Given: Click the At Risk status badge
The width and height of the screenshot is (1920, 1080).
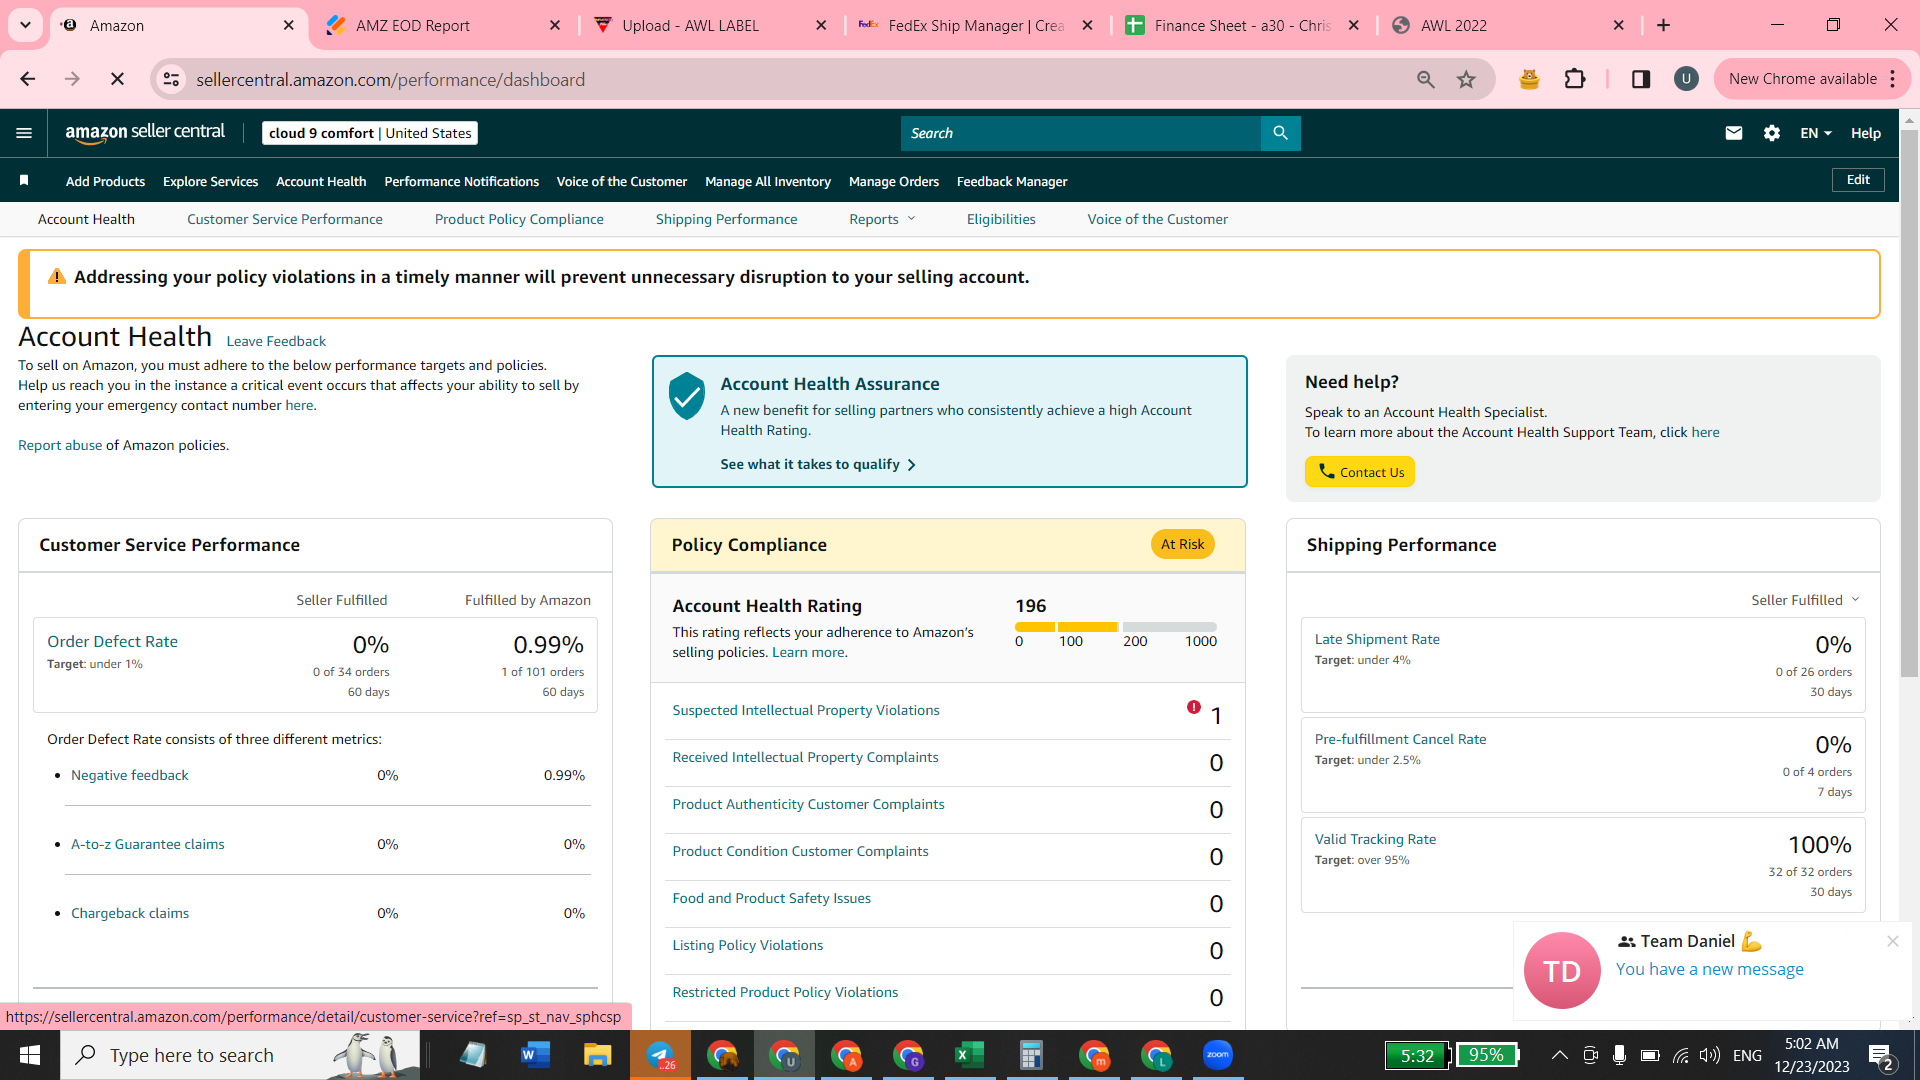Looking at the screenshot, I should click(1182, 544).
